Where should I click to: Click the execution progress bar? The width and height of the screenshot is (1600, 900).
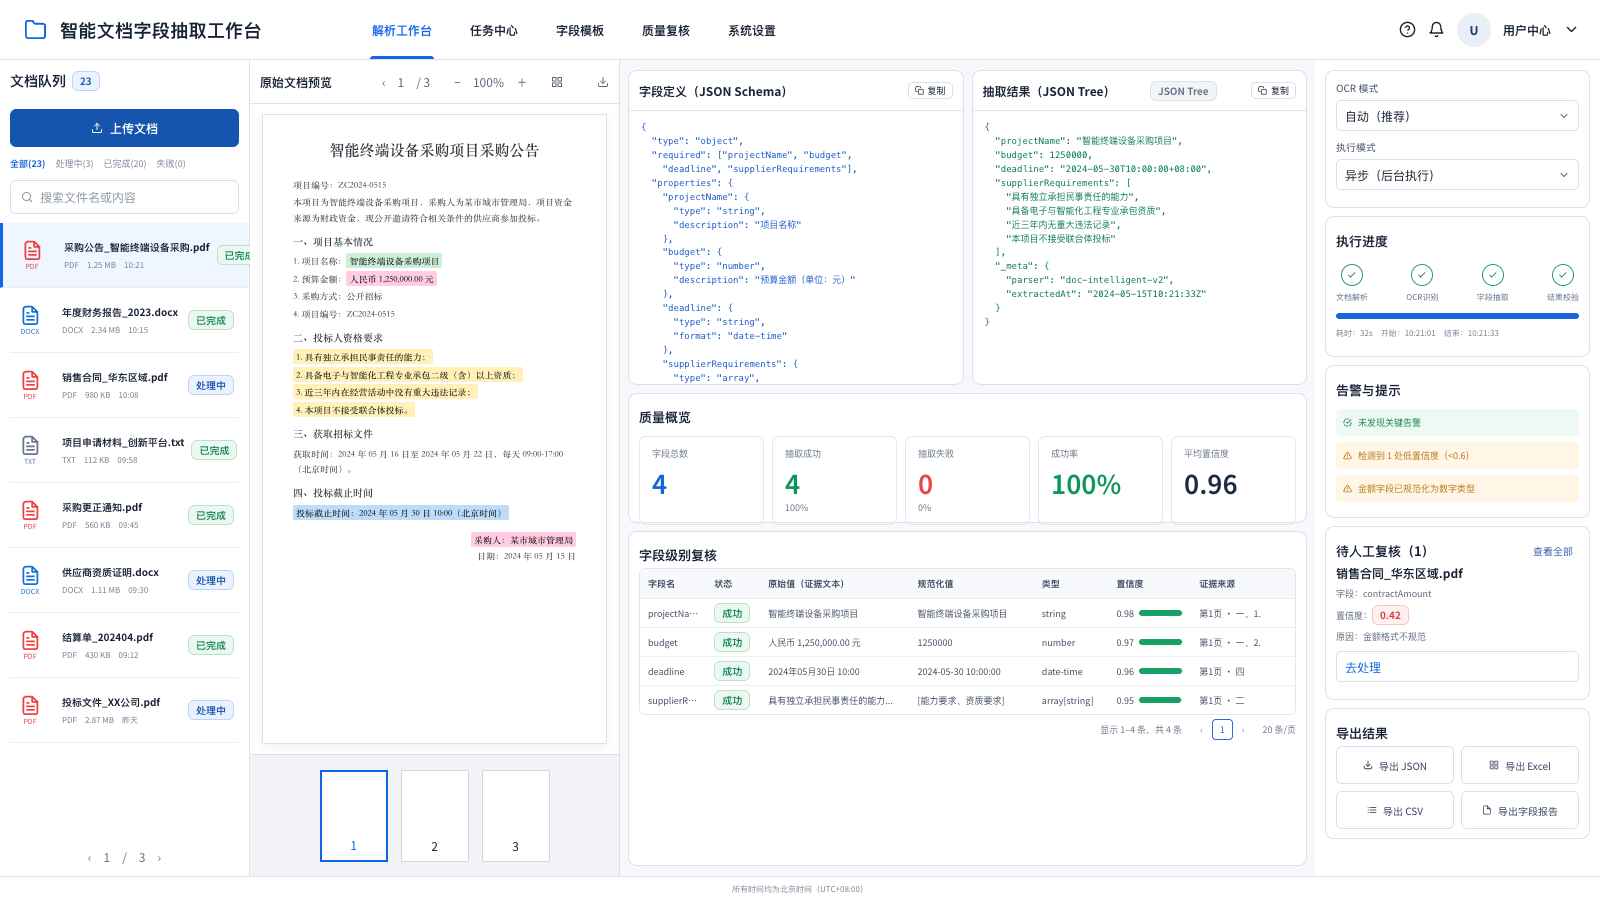(1457, 316)
